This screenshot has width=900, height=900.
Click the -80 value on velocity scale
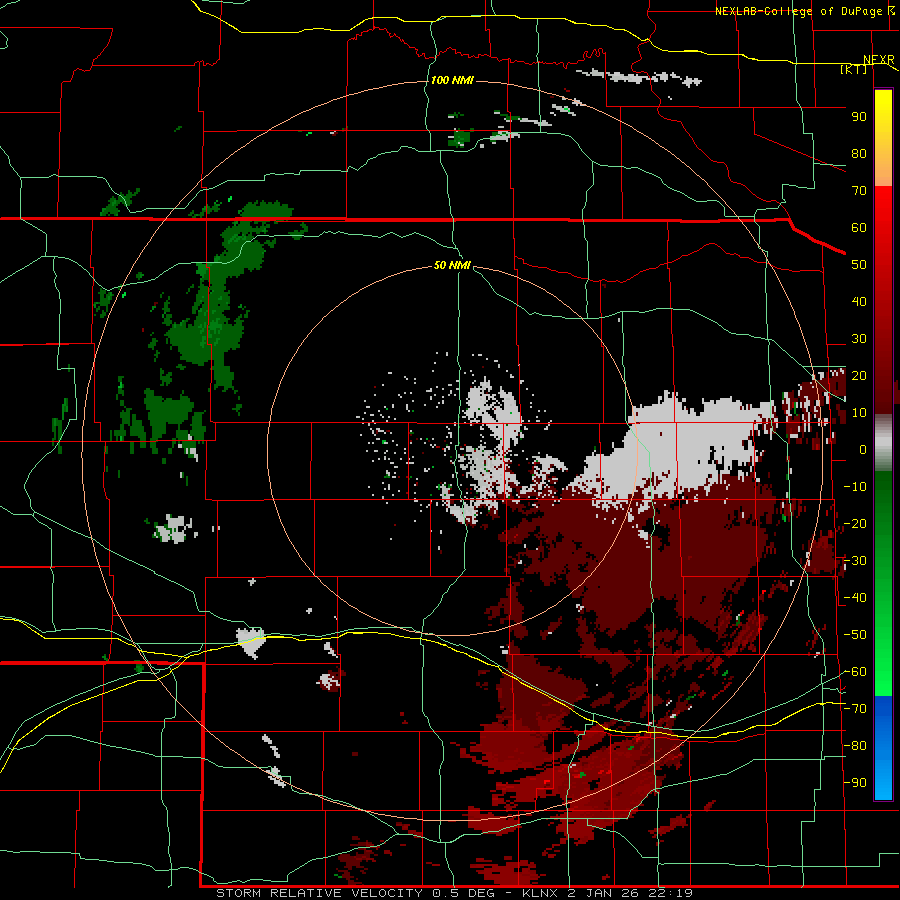[x=855, y=746]
